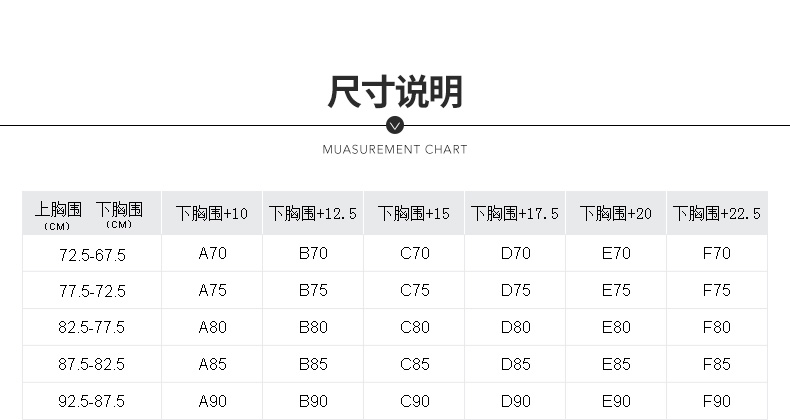Click the 下胸围 (CM) header label
The height and width of the screenshot is (420, 790).
(119, 215)
